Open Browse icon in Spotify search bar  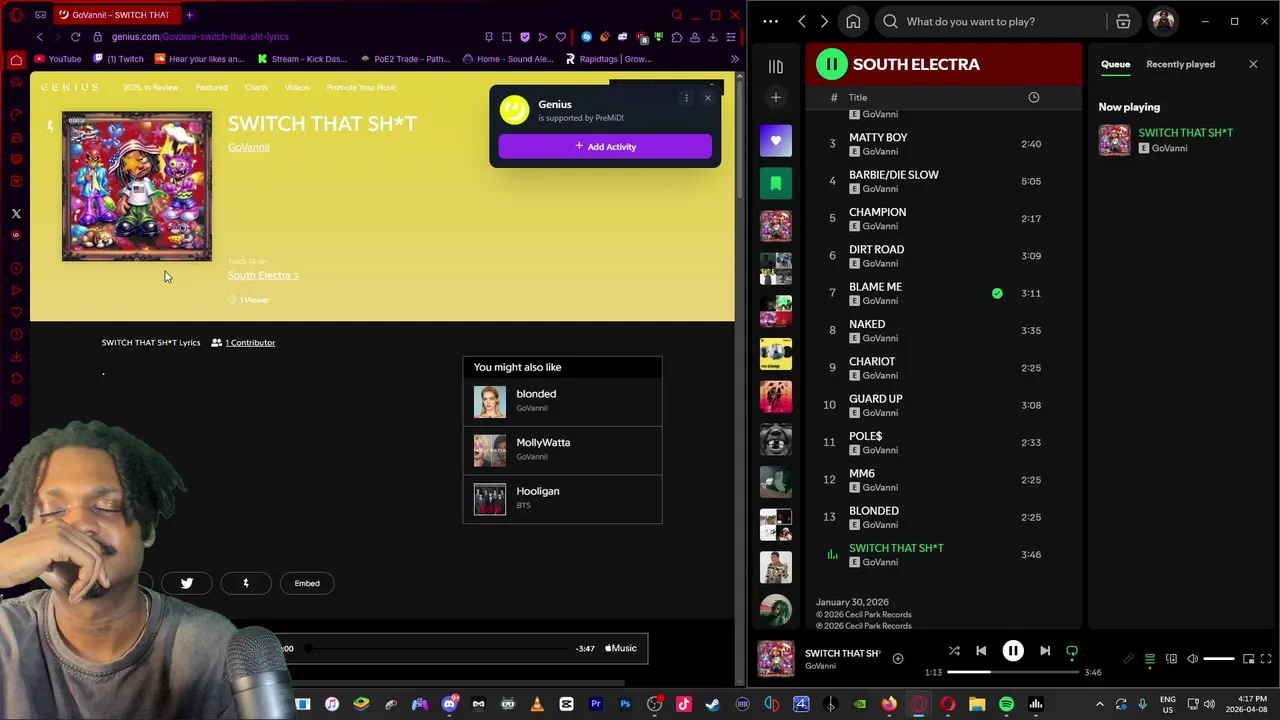[x=1123, y=21]
